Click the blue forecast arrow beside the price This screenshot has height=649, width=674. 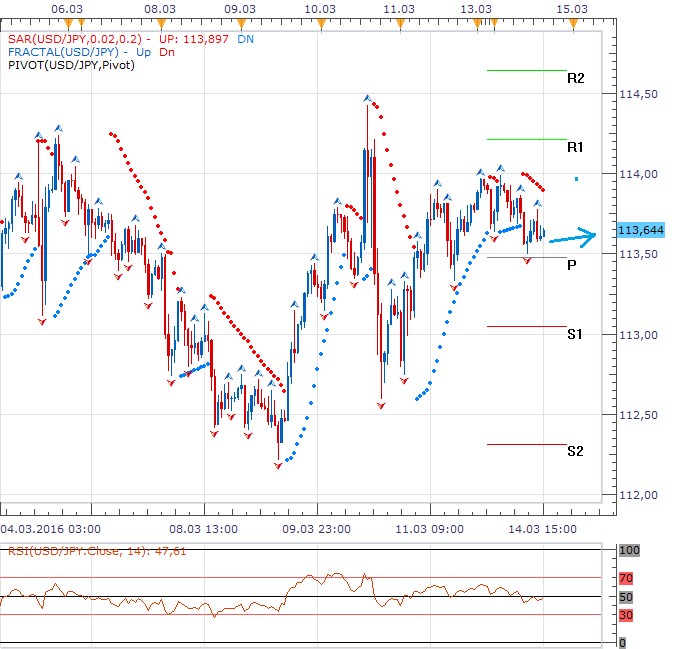(x=573, y=238)
